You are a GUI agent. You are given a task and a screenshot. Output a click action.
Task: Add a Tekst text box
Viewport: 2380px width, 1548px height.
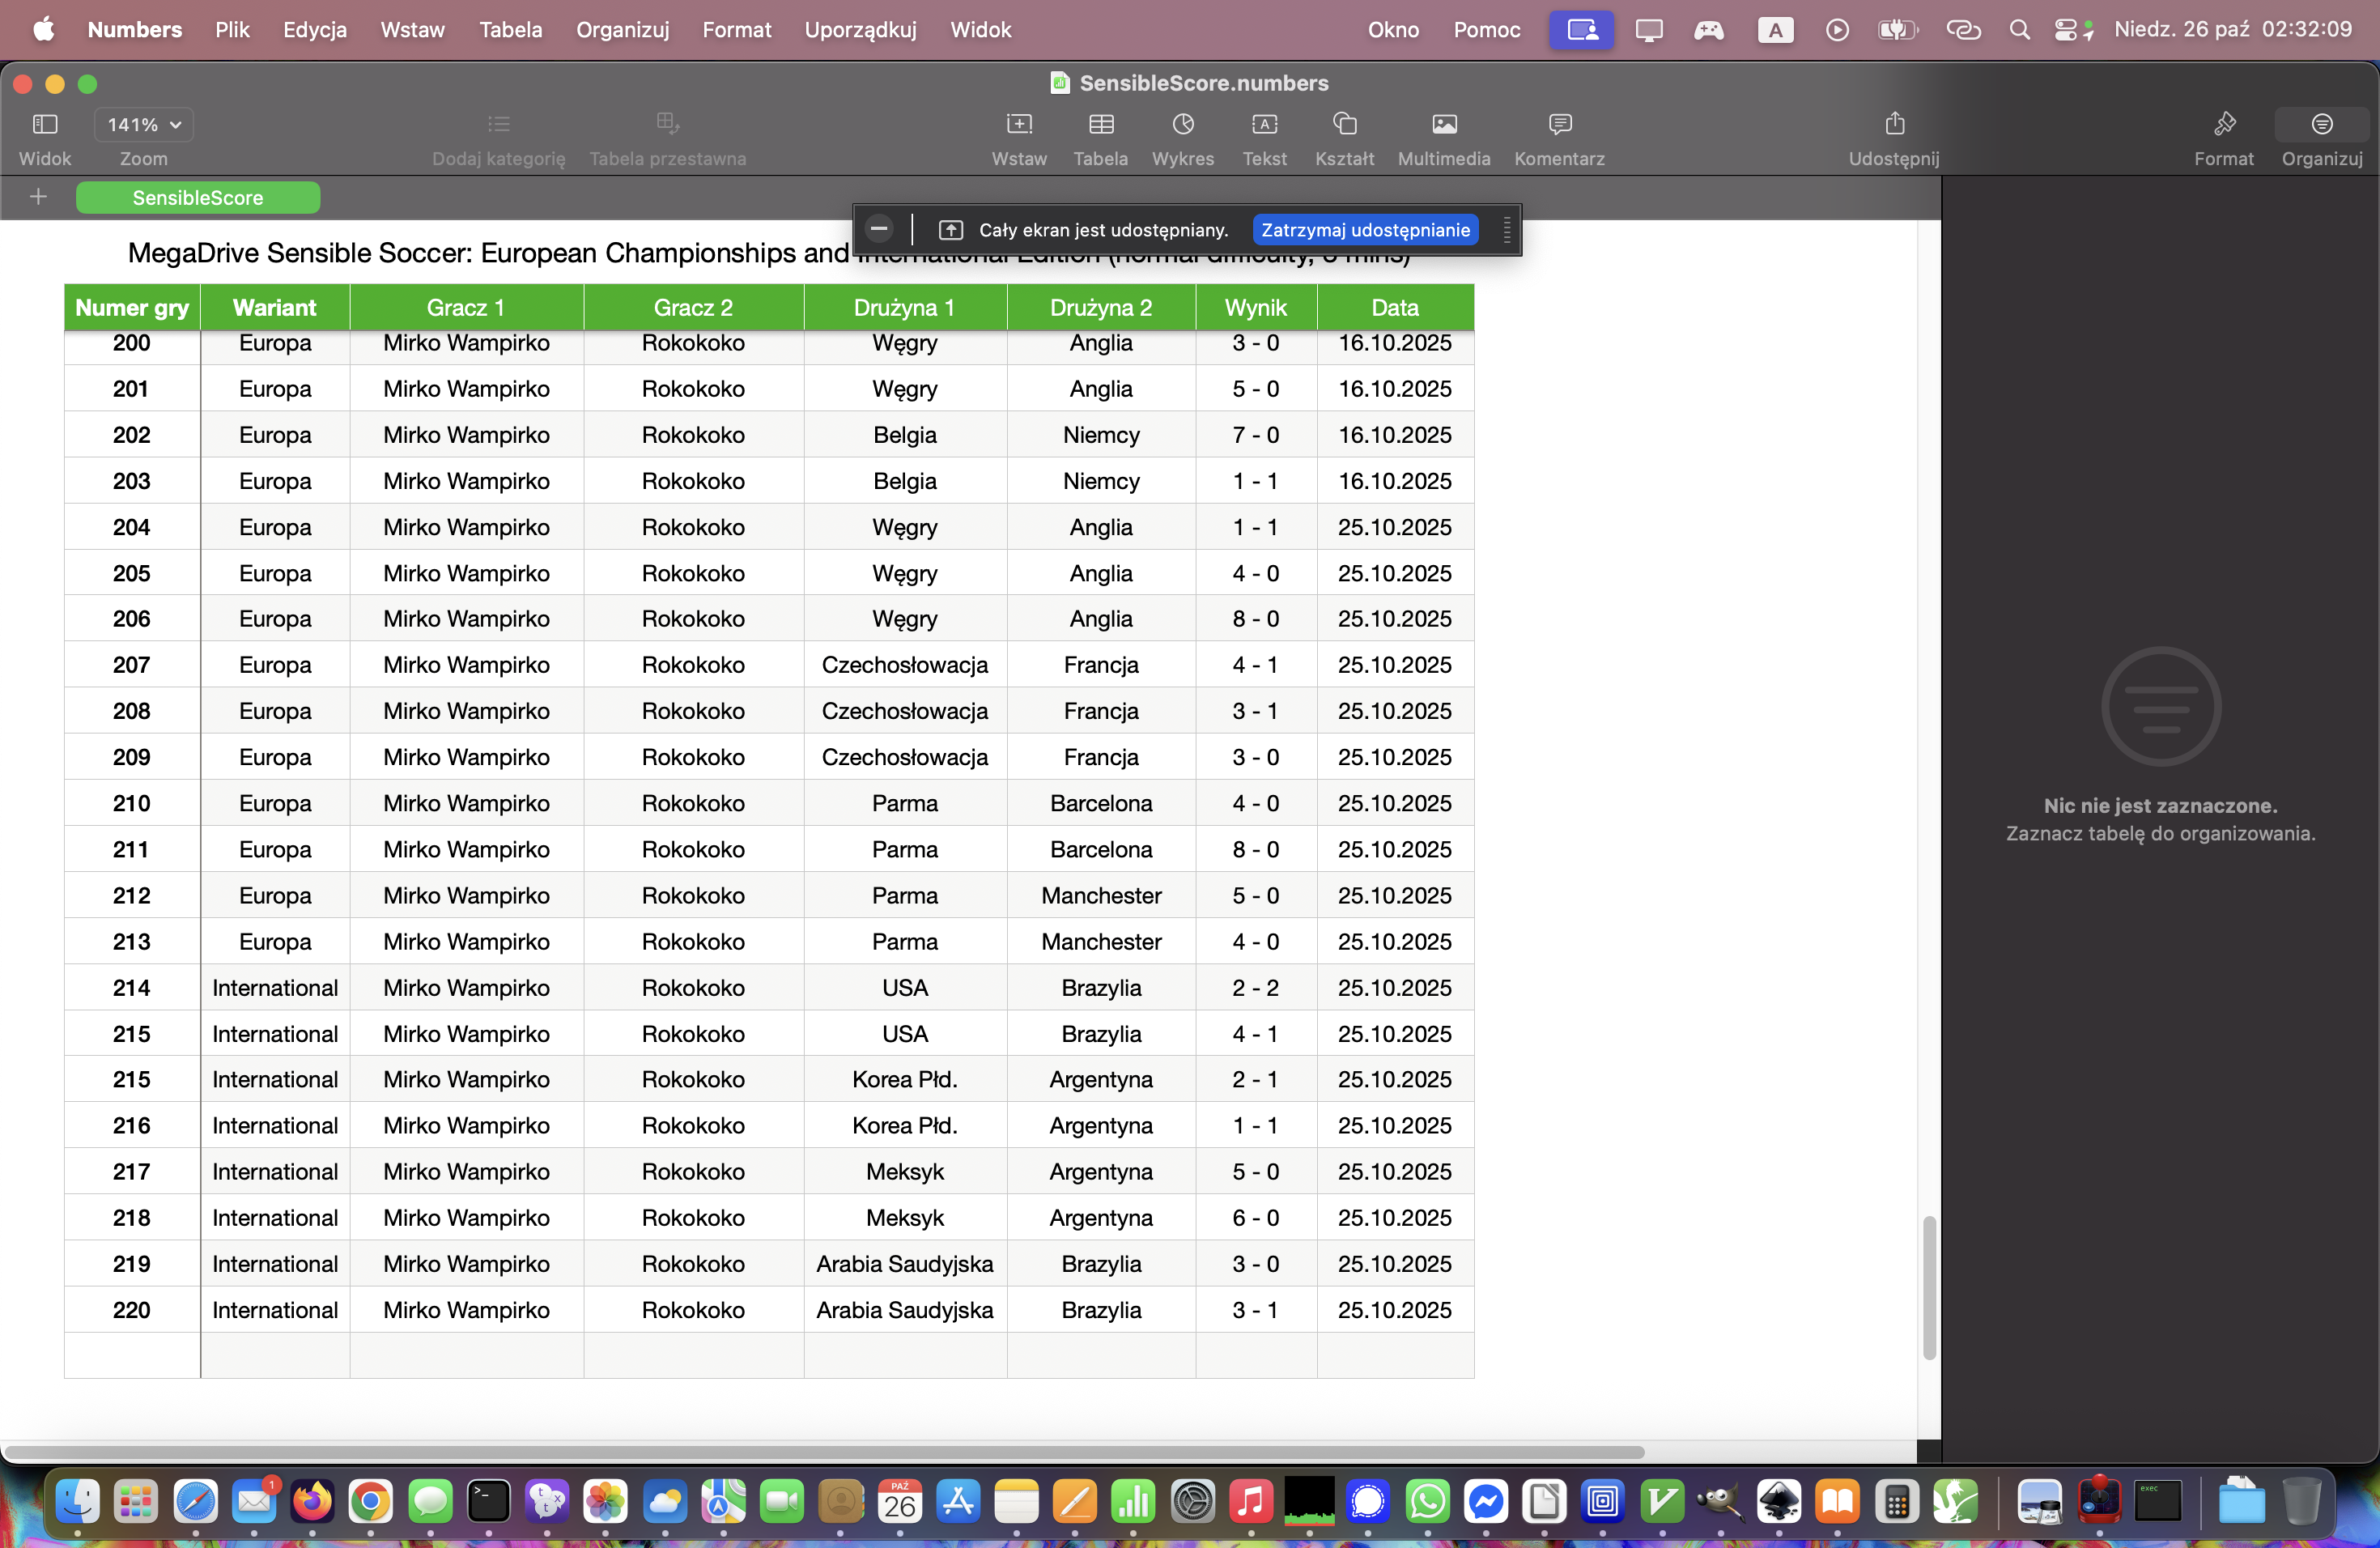pos(1264,125)
